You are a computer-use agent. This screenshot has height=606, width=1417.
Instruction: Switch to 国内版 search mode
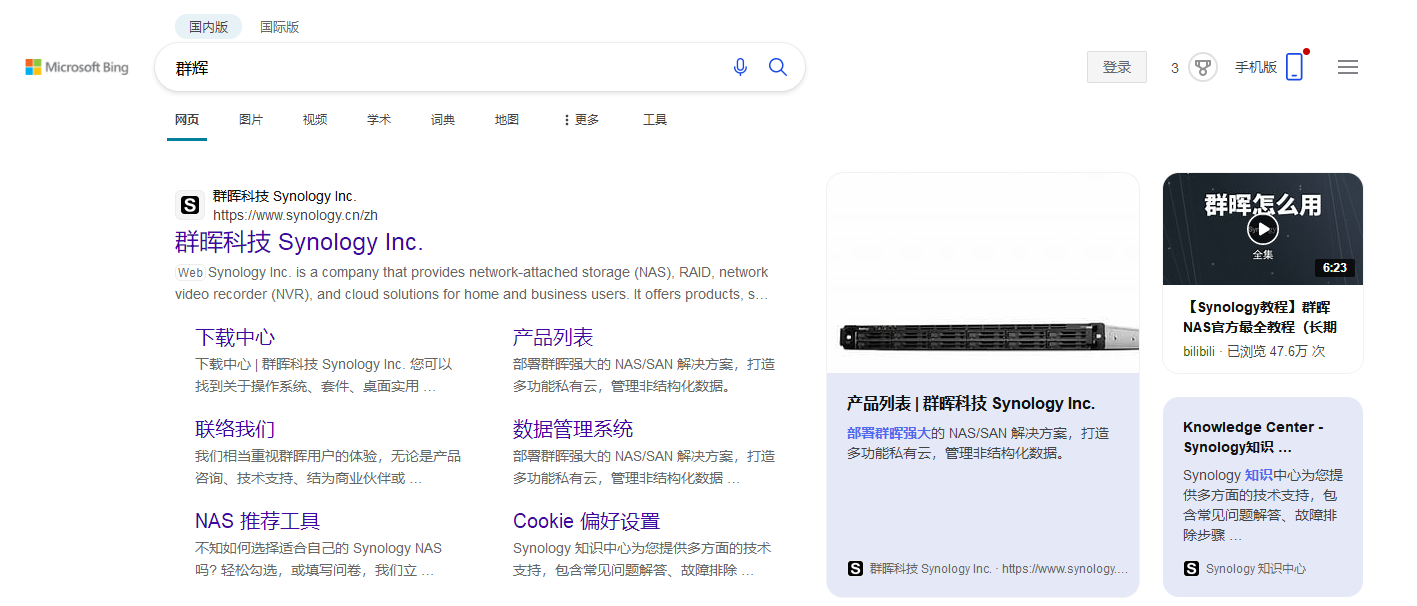[208, 27]
